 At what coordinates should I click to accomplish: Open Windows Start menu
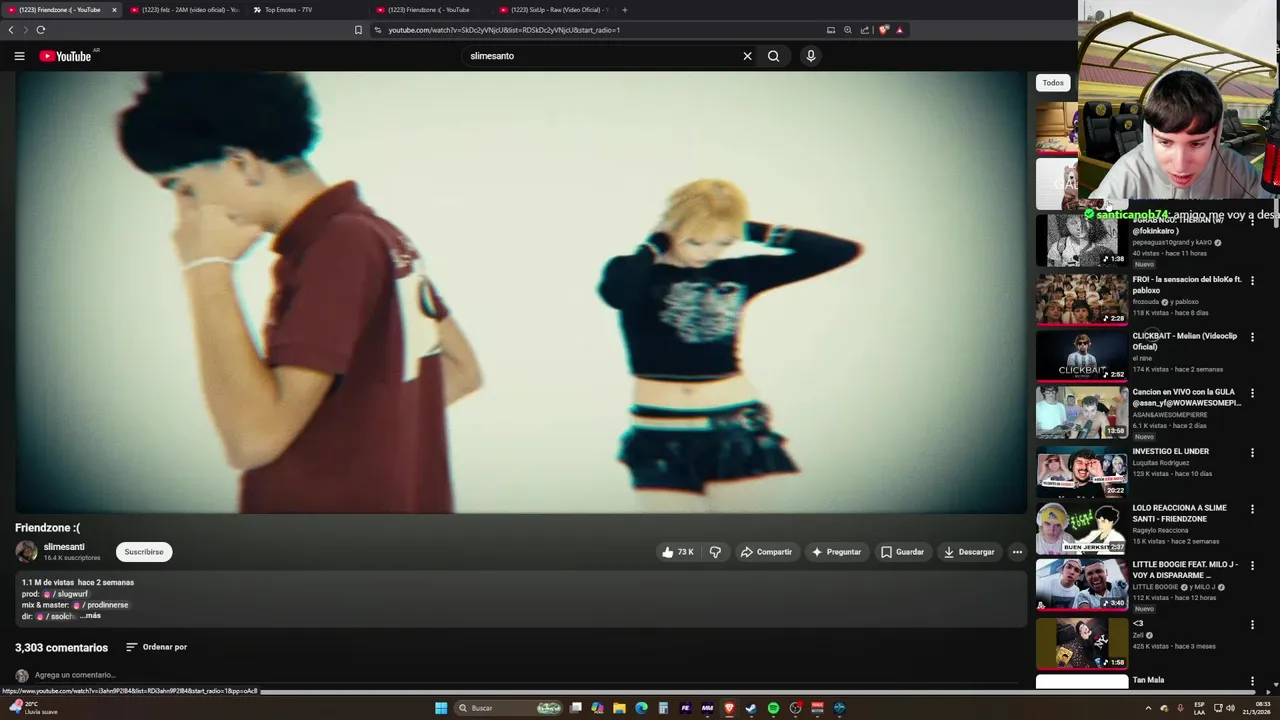click(x=441, y=708)
